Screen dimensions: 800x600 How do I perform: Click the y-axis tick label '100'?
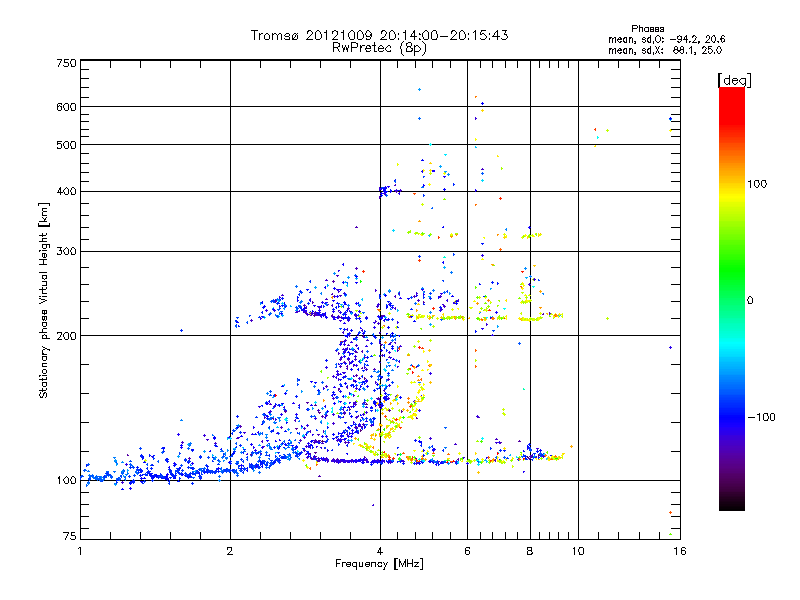pyautogui.click(x=67, y=481)
